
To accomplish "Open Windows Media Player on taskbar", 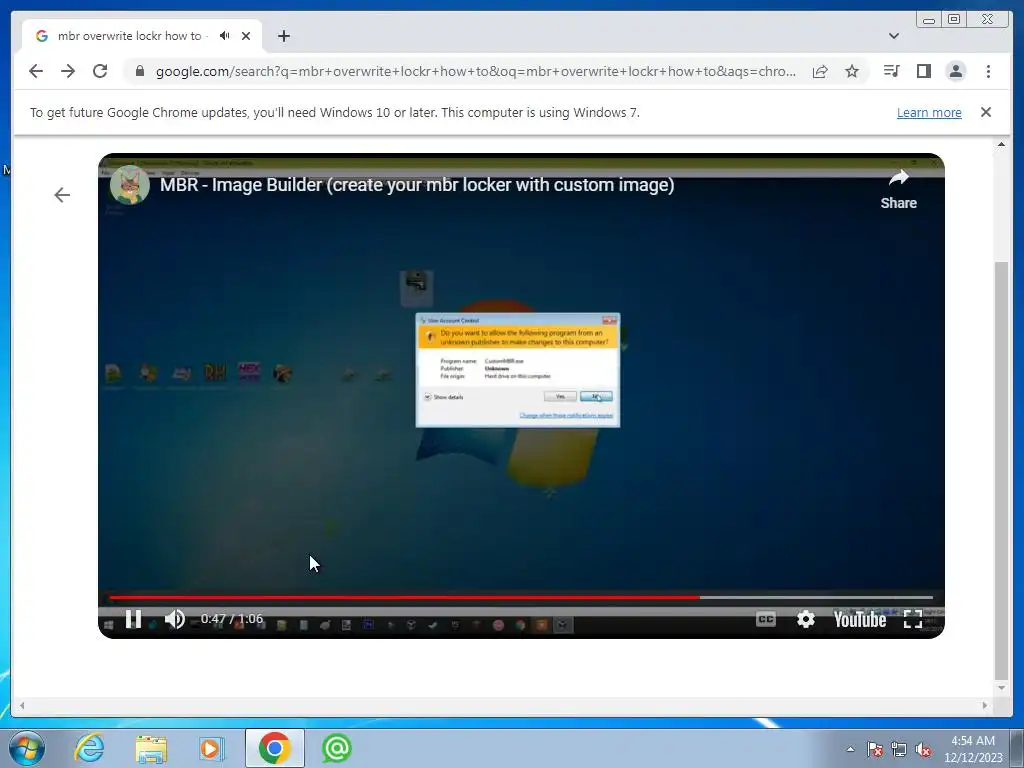I will [212, 748].
